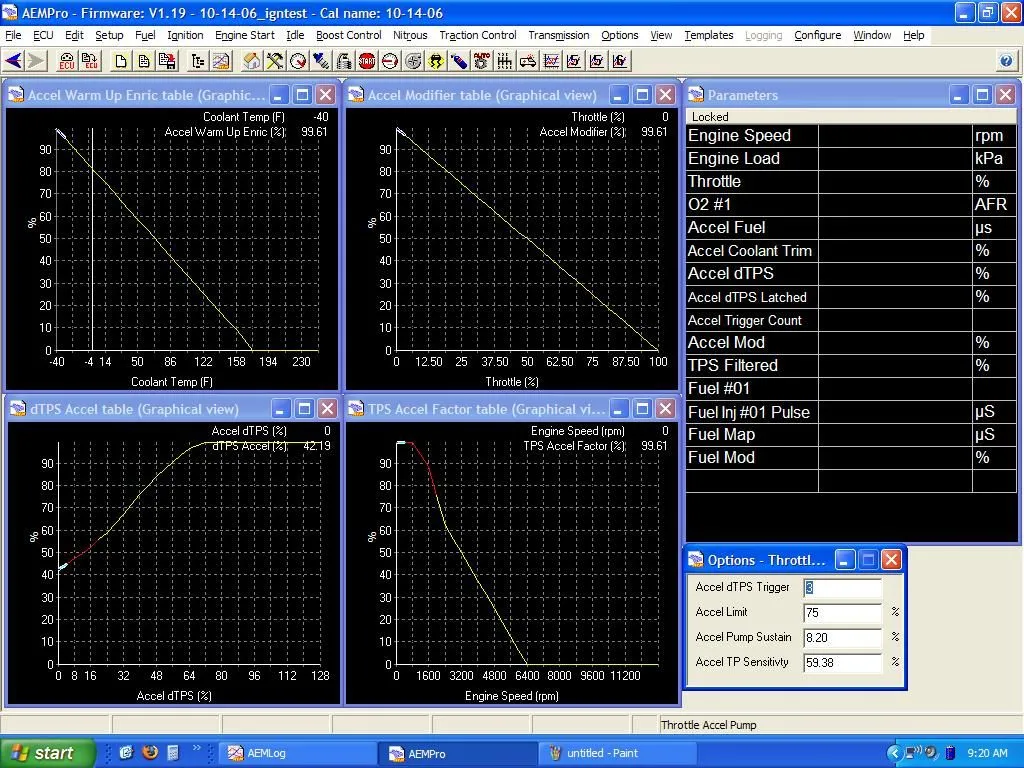Open the Help question mark icon
The image size is (1024, 768).
1006,61
